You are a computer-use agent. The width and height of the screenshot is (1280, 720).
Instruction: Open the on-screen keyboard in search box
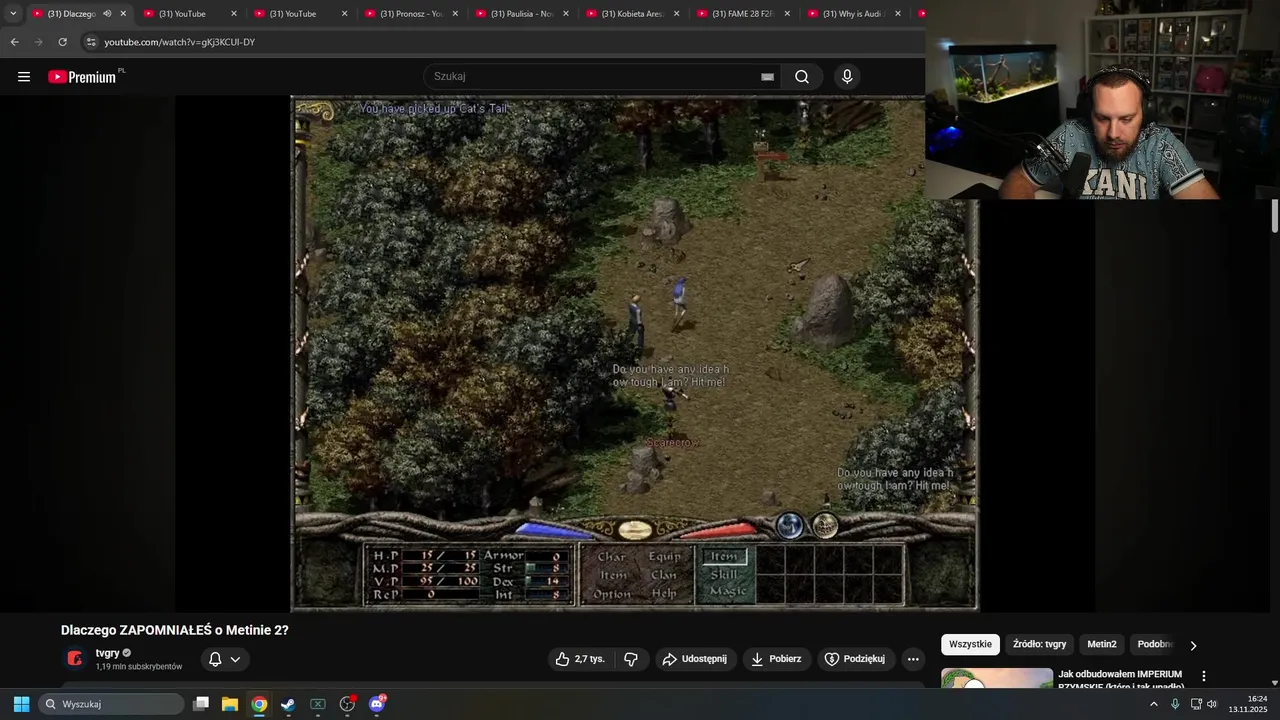point(767,77)
